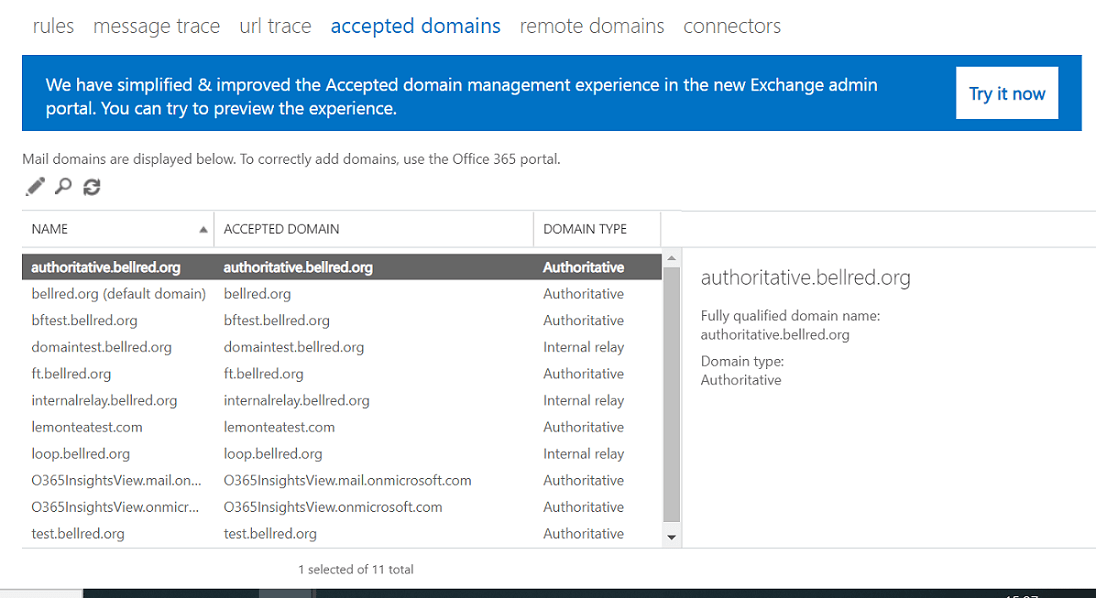Click the search magnifier icon
1096x598 pixels.
coord(64,187)
